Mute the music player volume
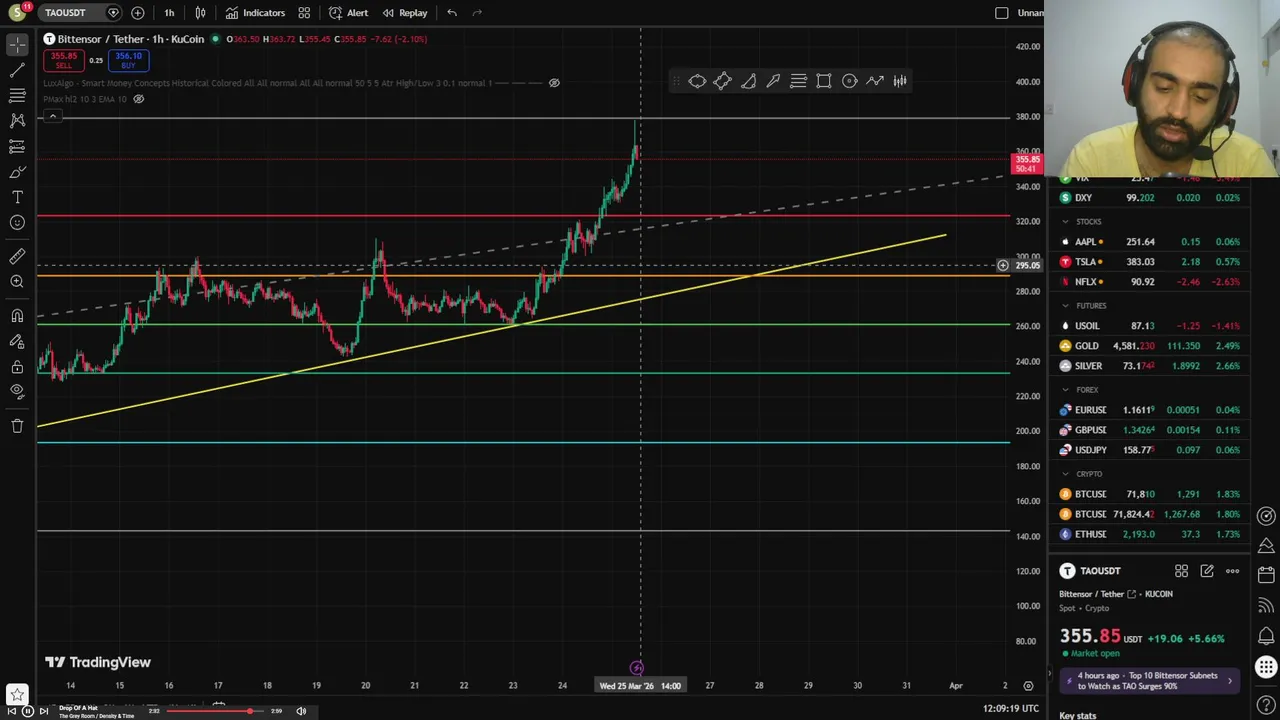 (301, 711)
